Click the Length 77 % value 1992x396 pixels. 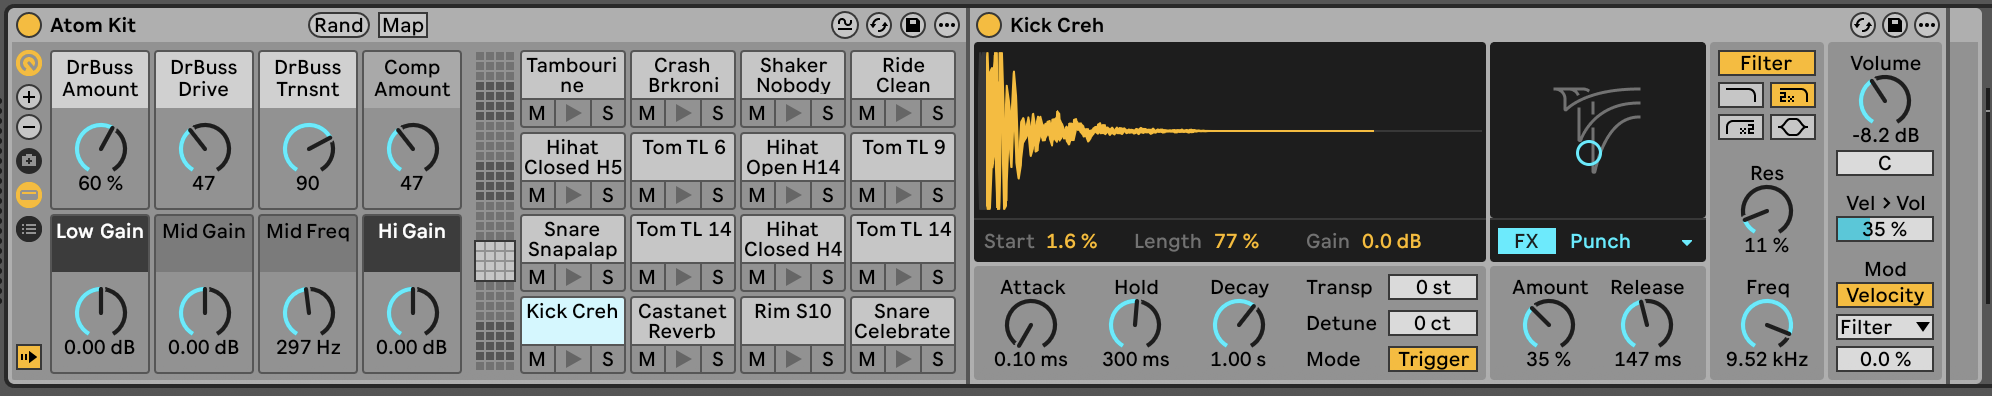[1237, 241]
